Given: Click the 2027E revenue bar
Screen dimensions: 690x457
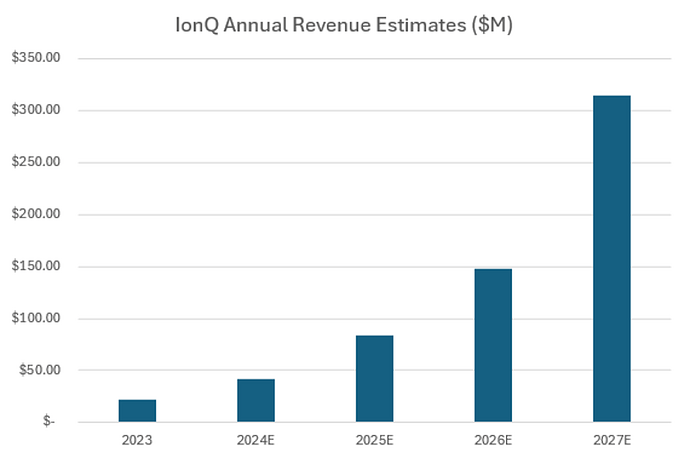Looking at the screenshot, I should [612, 259].
